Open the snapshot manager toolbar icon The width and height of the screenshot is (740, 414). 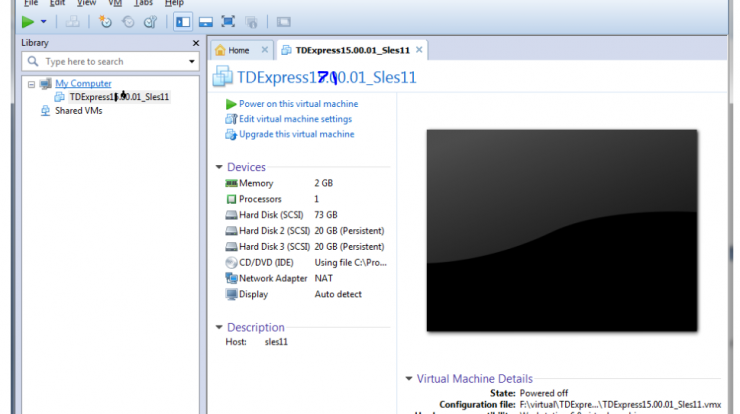click(151, 22)
